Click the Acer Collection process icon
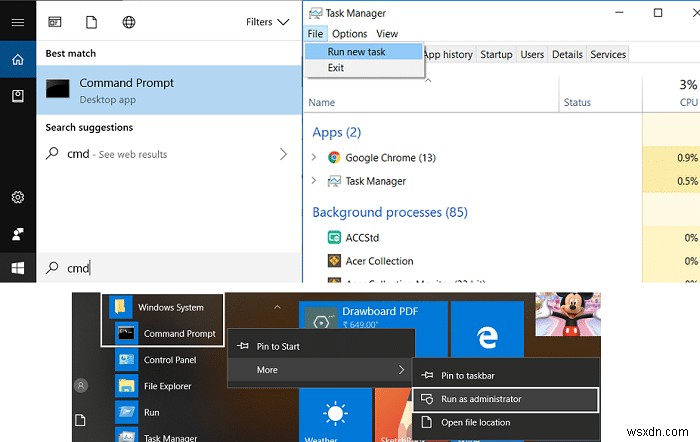Viewport: 700px width, 442px height. (334, 260)
